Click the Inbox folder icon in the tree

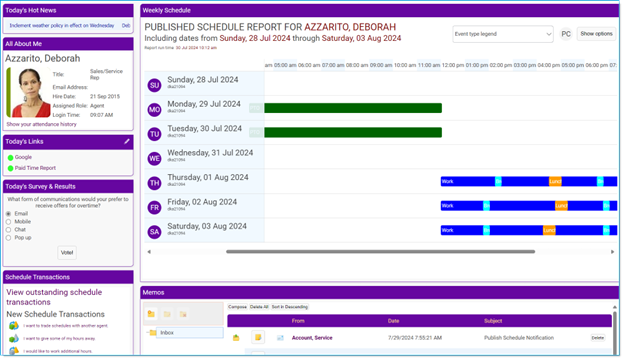point(153,333)
